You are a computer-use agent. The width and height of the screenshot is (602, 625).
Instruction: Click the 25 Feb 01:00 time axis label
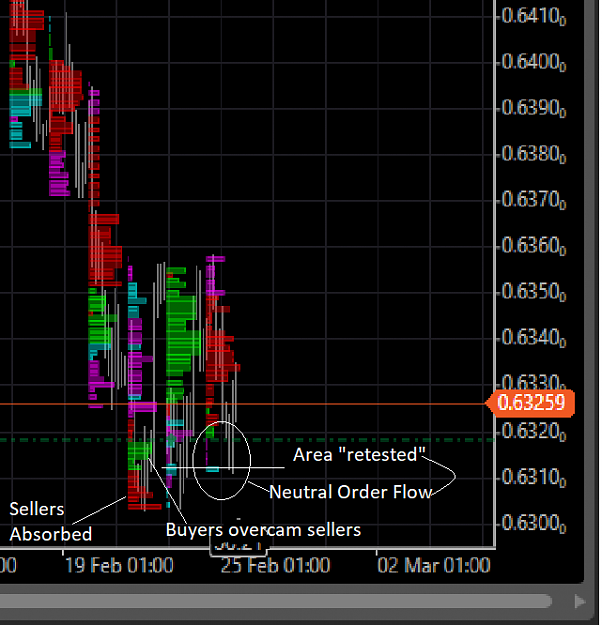tap(275, 566)
